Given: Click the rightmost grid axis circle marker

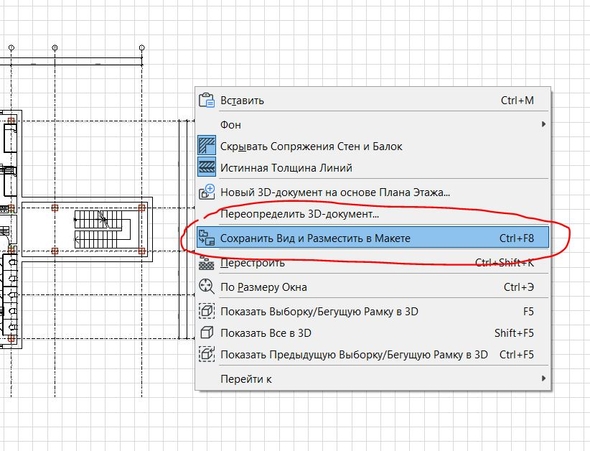Looking at the screenshot, I should tap(142, 48).
